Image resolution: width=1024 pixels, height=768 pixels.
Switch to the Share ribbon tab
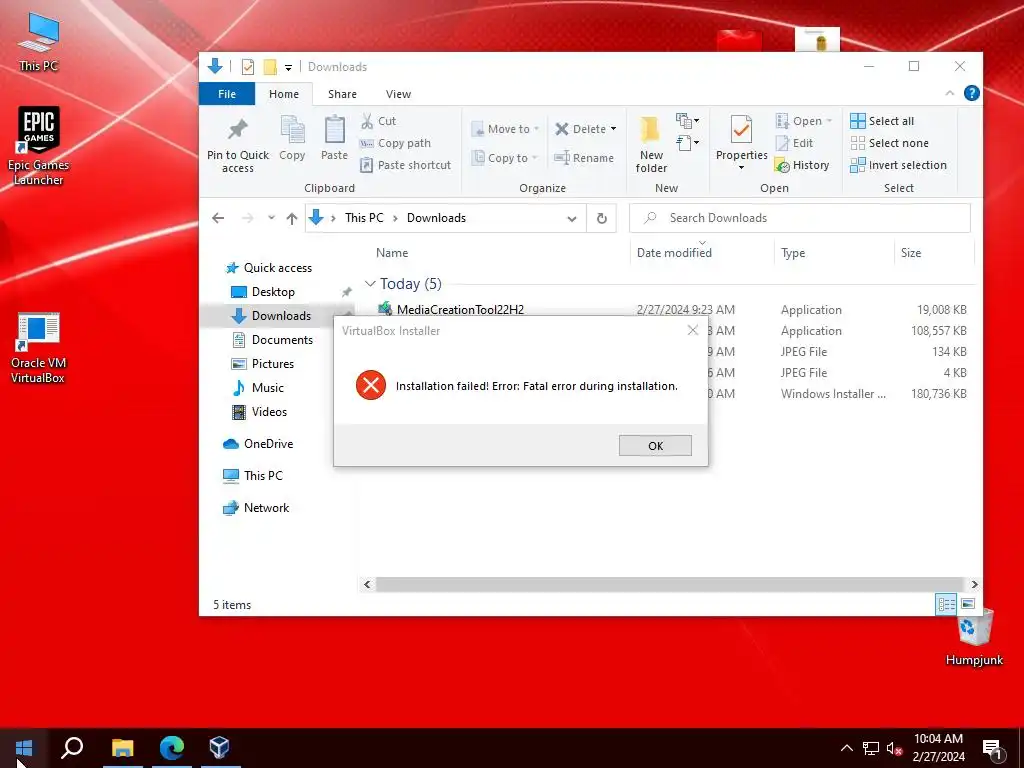pyautogui.click(x=342, y=94)
